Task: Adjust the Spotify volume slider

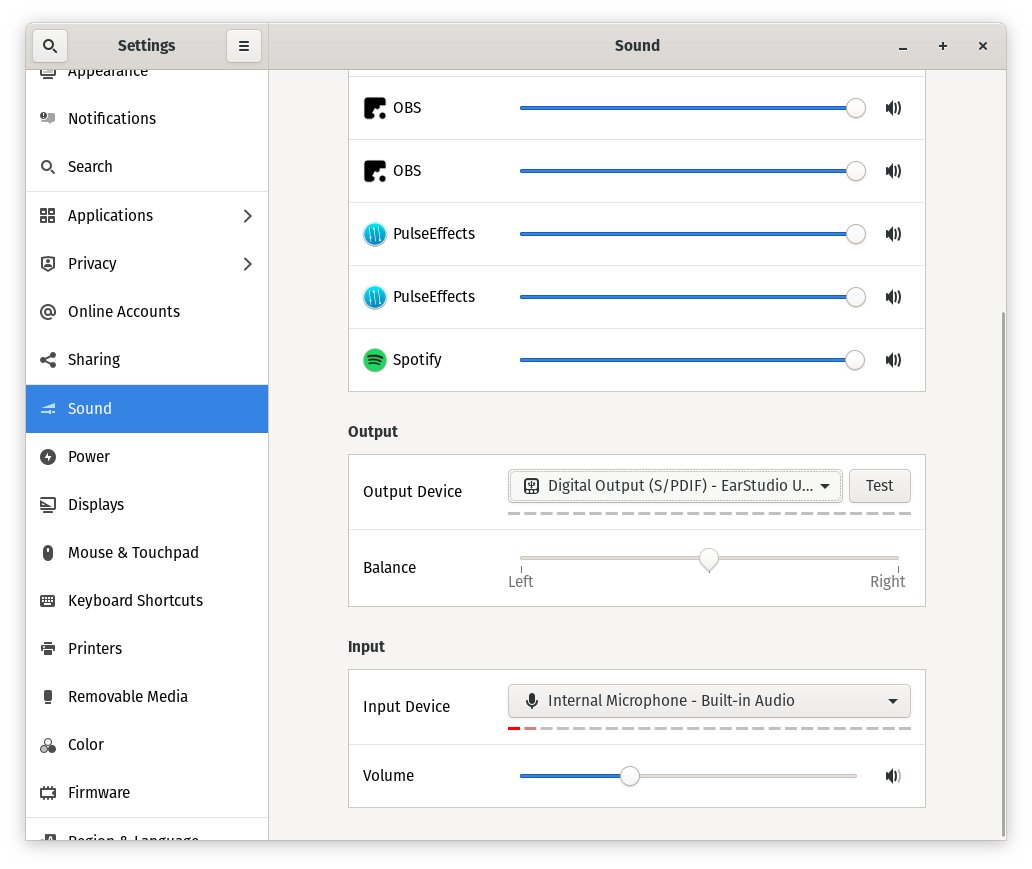Action: [x=692, y=359]
